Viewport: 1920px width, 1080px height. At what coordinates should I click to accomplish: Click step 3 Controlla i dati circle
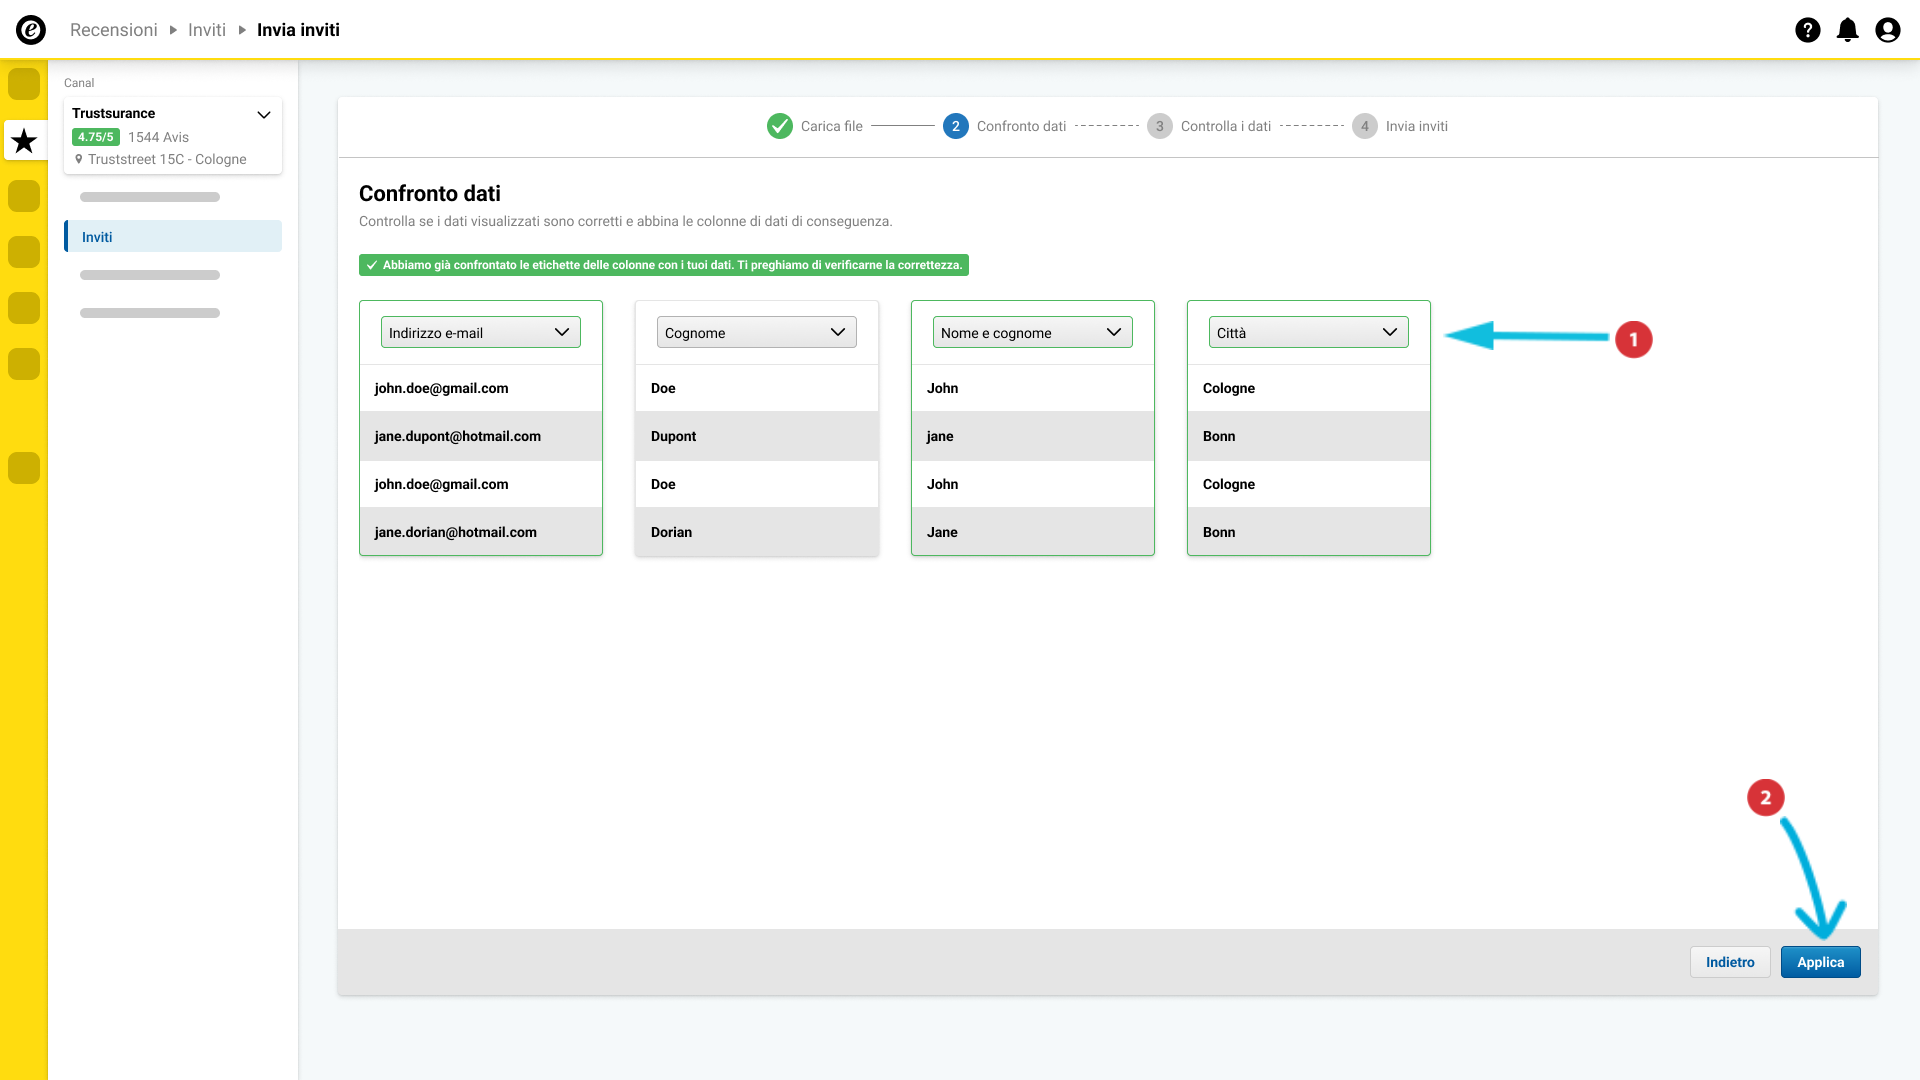(x=1159, y=126)
